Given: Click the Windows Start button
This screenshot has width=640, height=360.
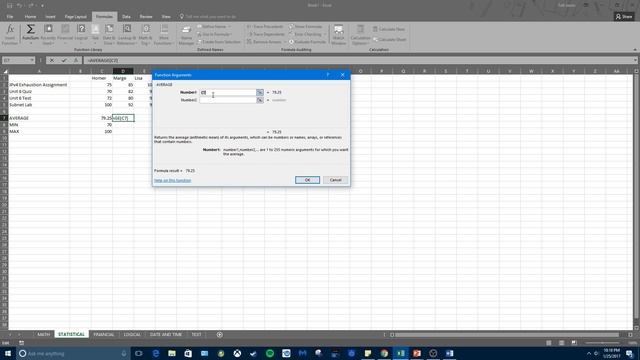Looking at the screenshot, I should (7, 353).
